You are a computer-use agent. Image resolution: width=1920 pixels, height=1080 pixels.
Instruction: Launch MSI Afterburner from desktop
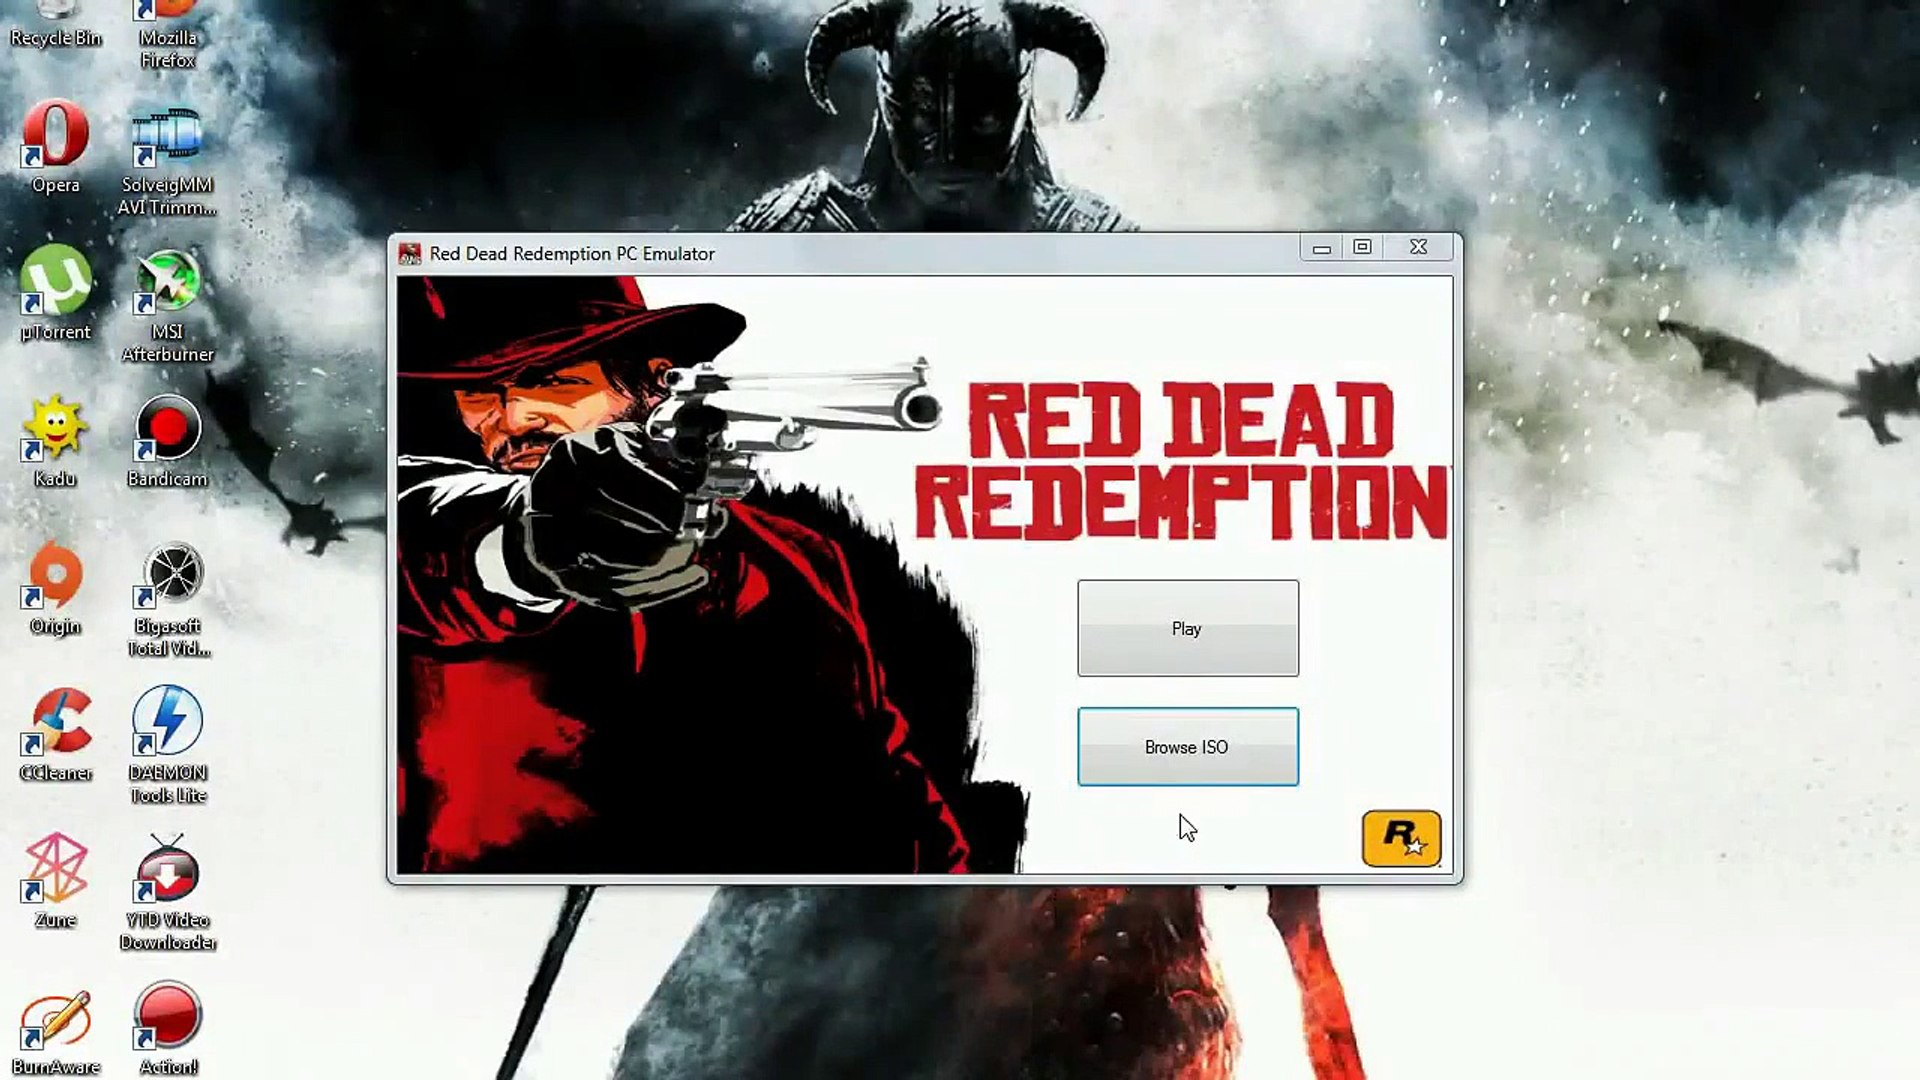pyautogui.click(x=168, y=283)
